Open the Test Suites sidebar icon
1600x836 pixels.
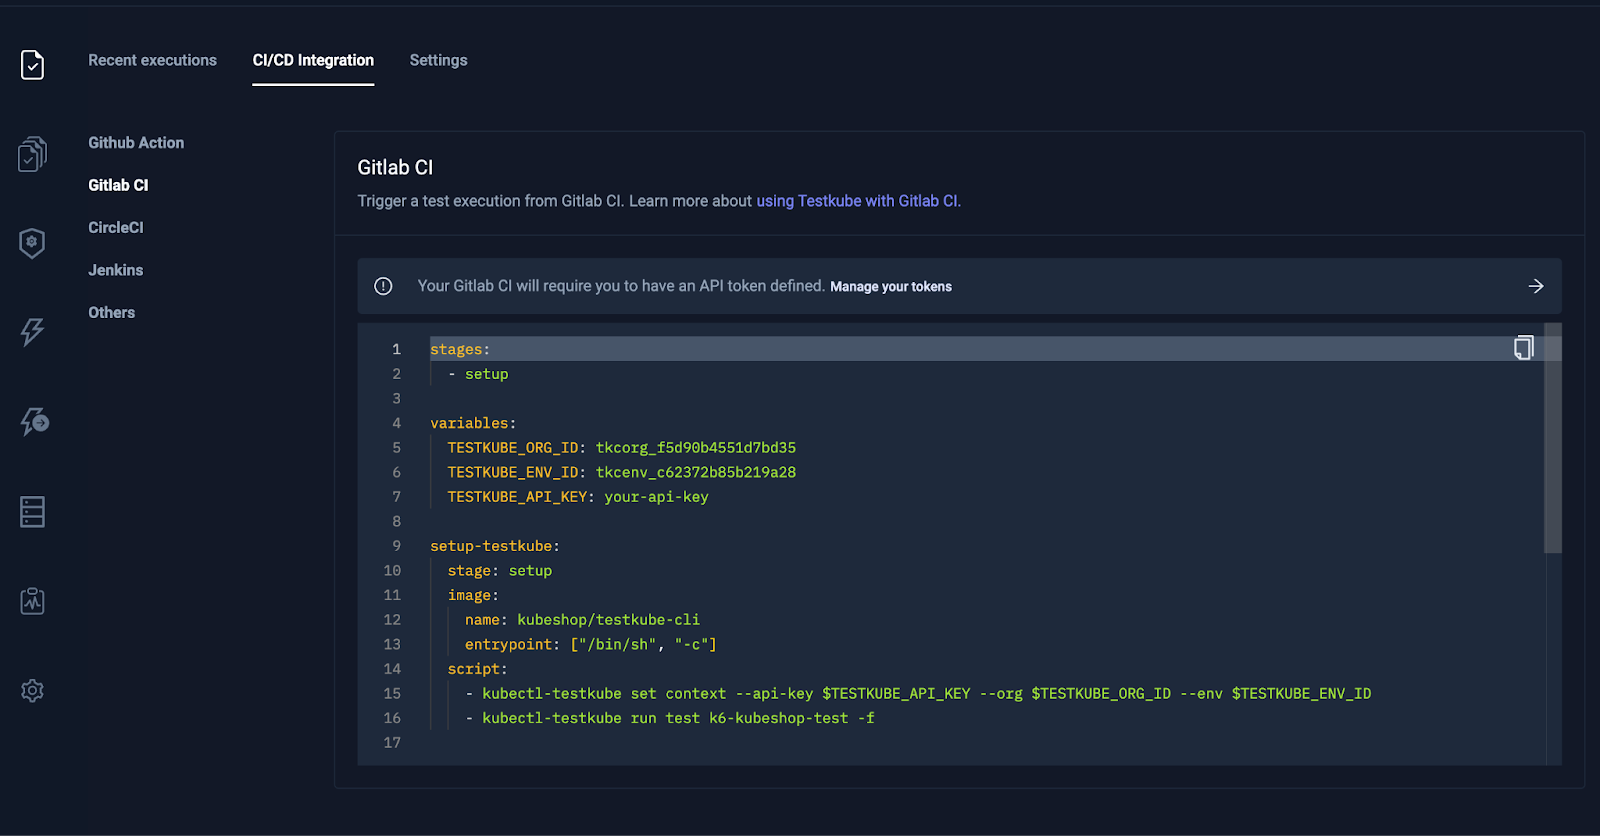pyautogui.click(x=32, y=154)
